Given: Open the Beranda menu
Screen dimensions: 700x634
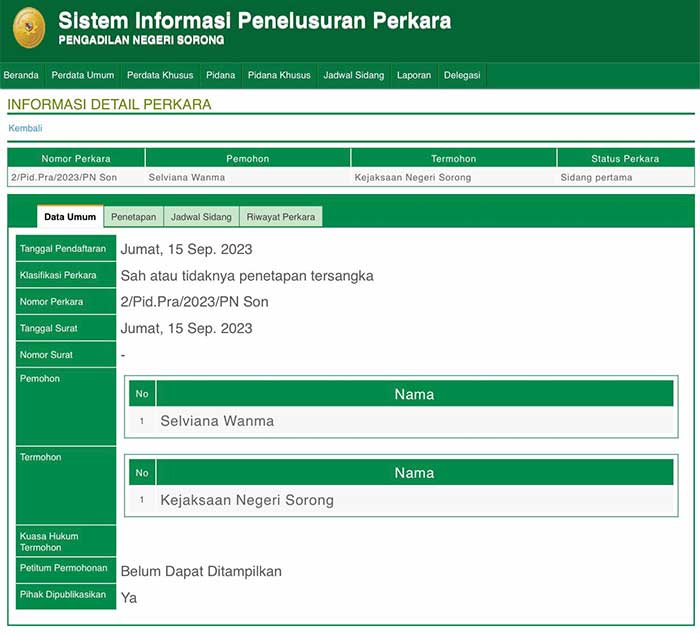Looking at the screenshot, I should pos(21,75).
